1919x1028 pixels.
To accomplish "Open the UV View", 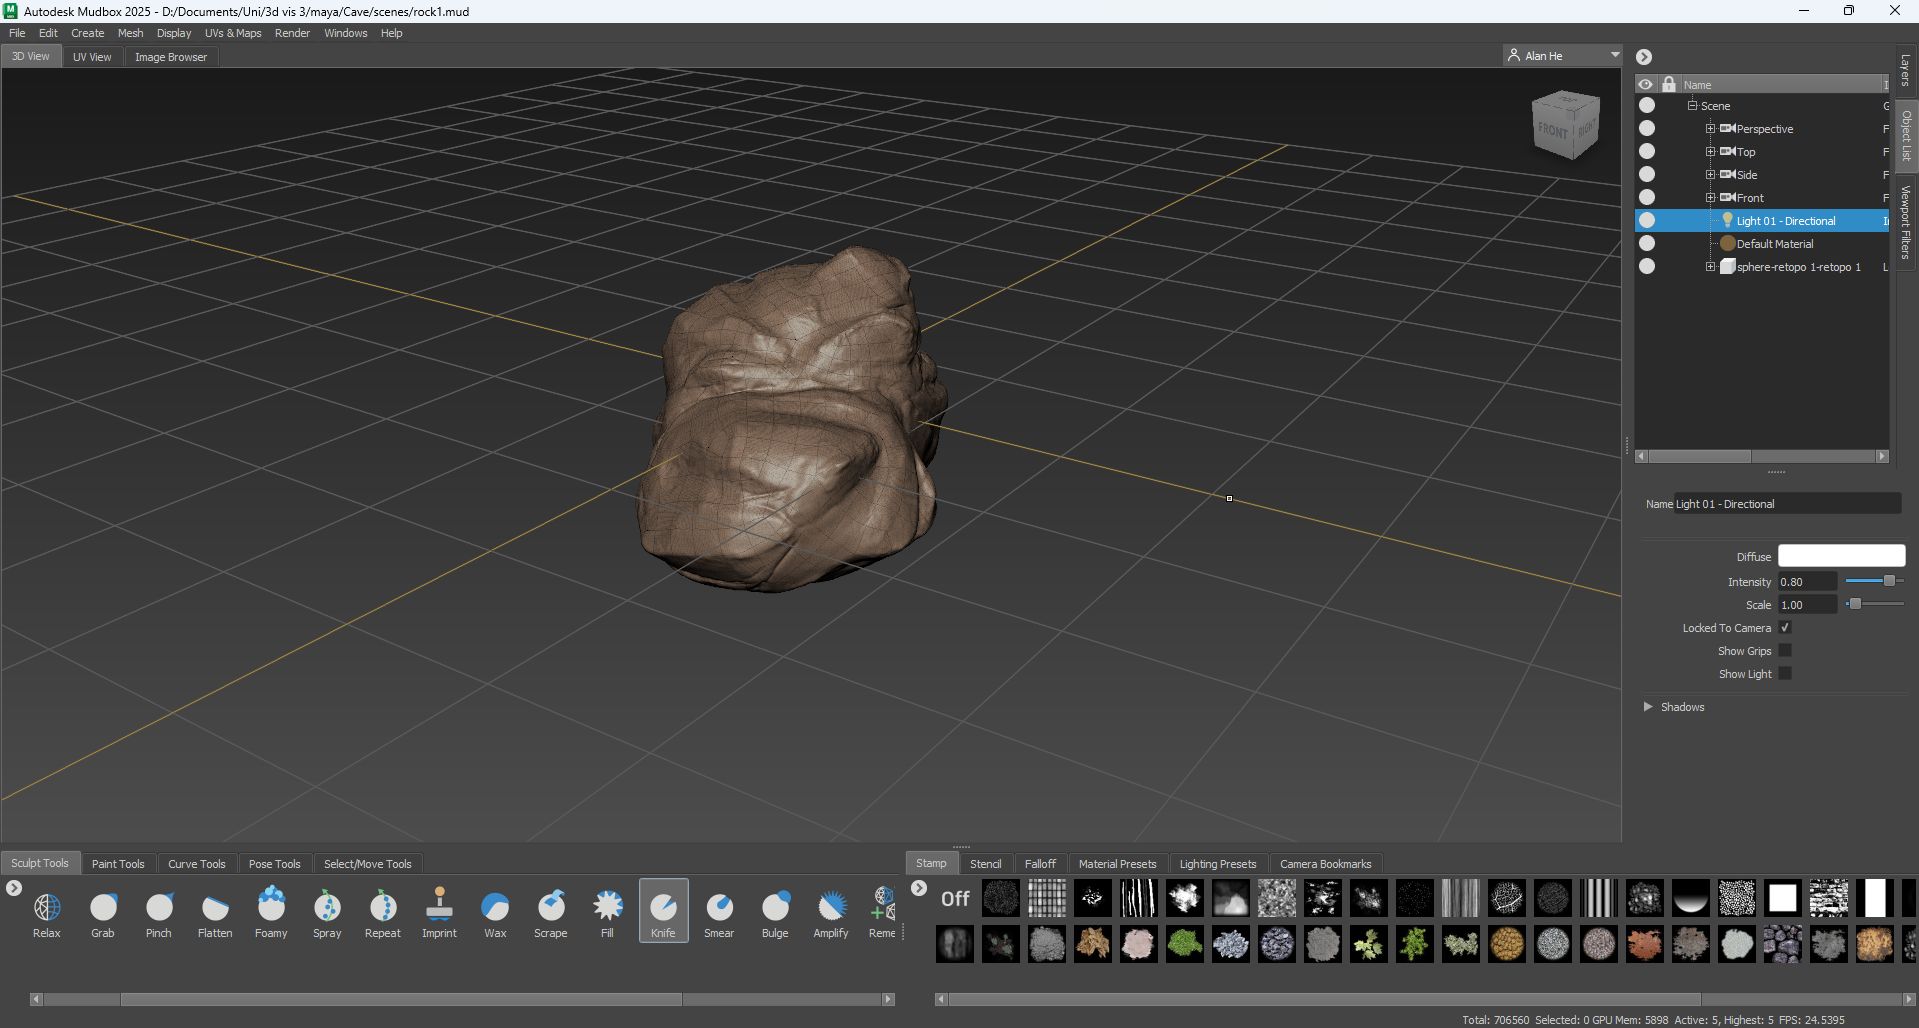I will click(92, 56).
